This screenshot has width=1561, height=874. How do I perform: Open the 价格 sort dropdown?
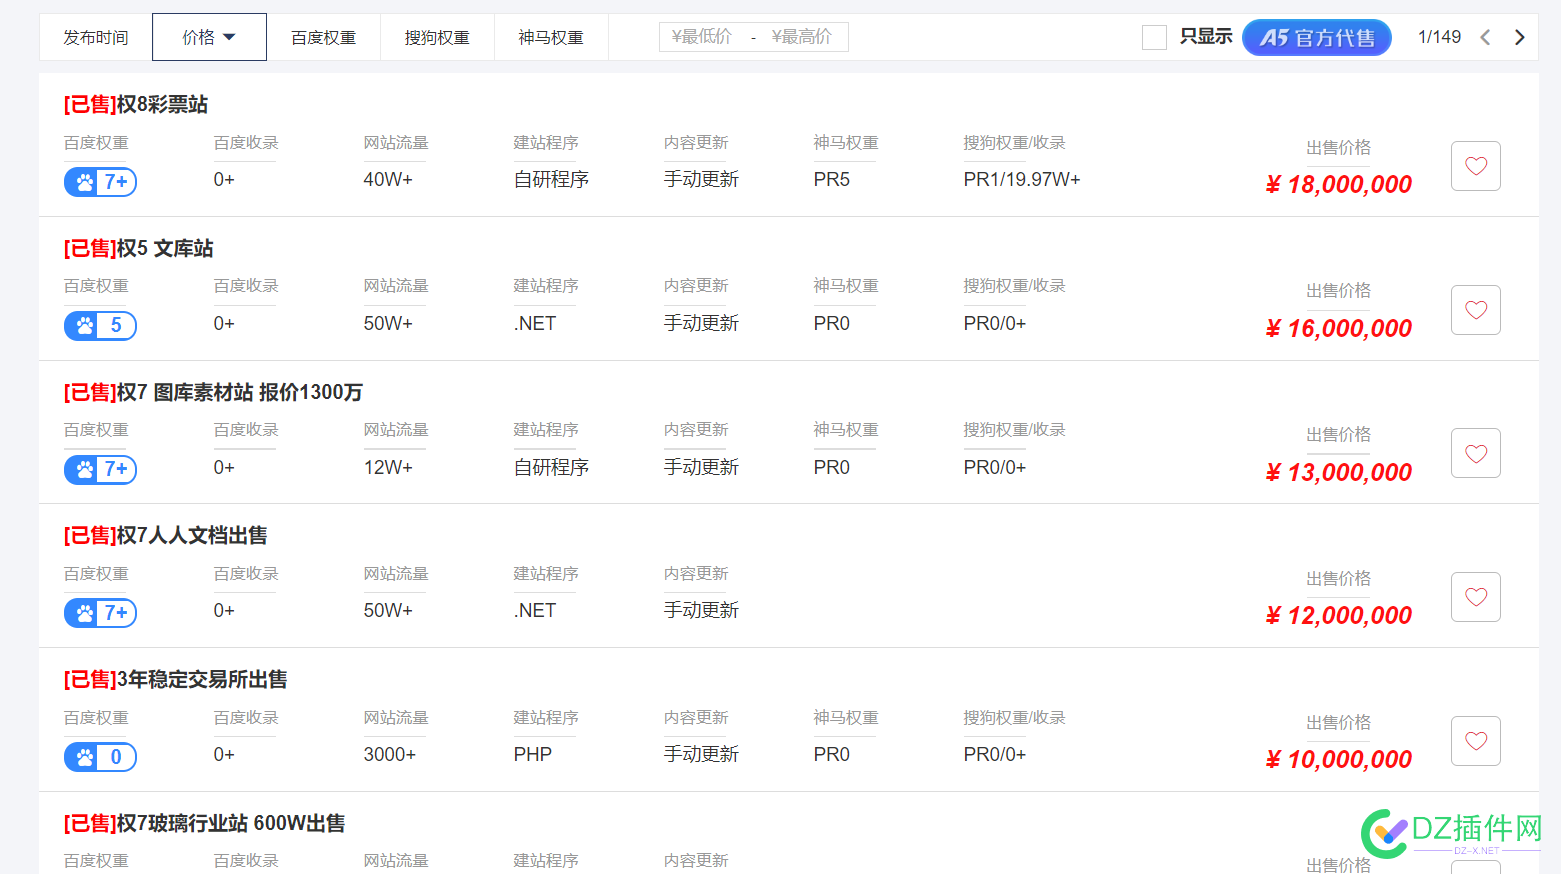[x=209, y=37]
